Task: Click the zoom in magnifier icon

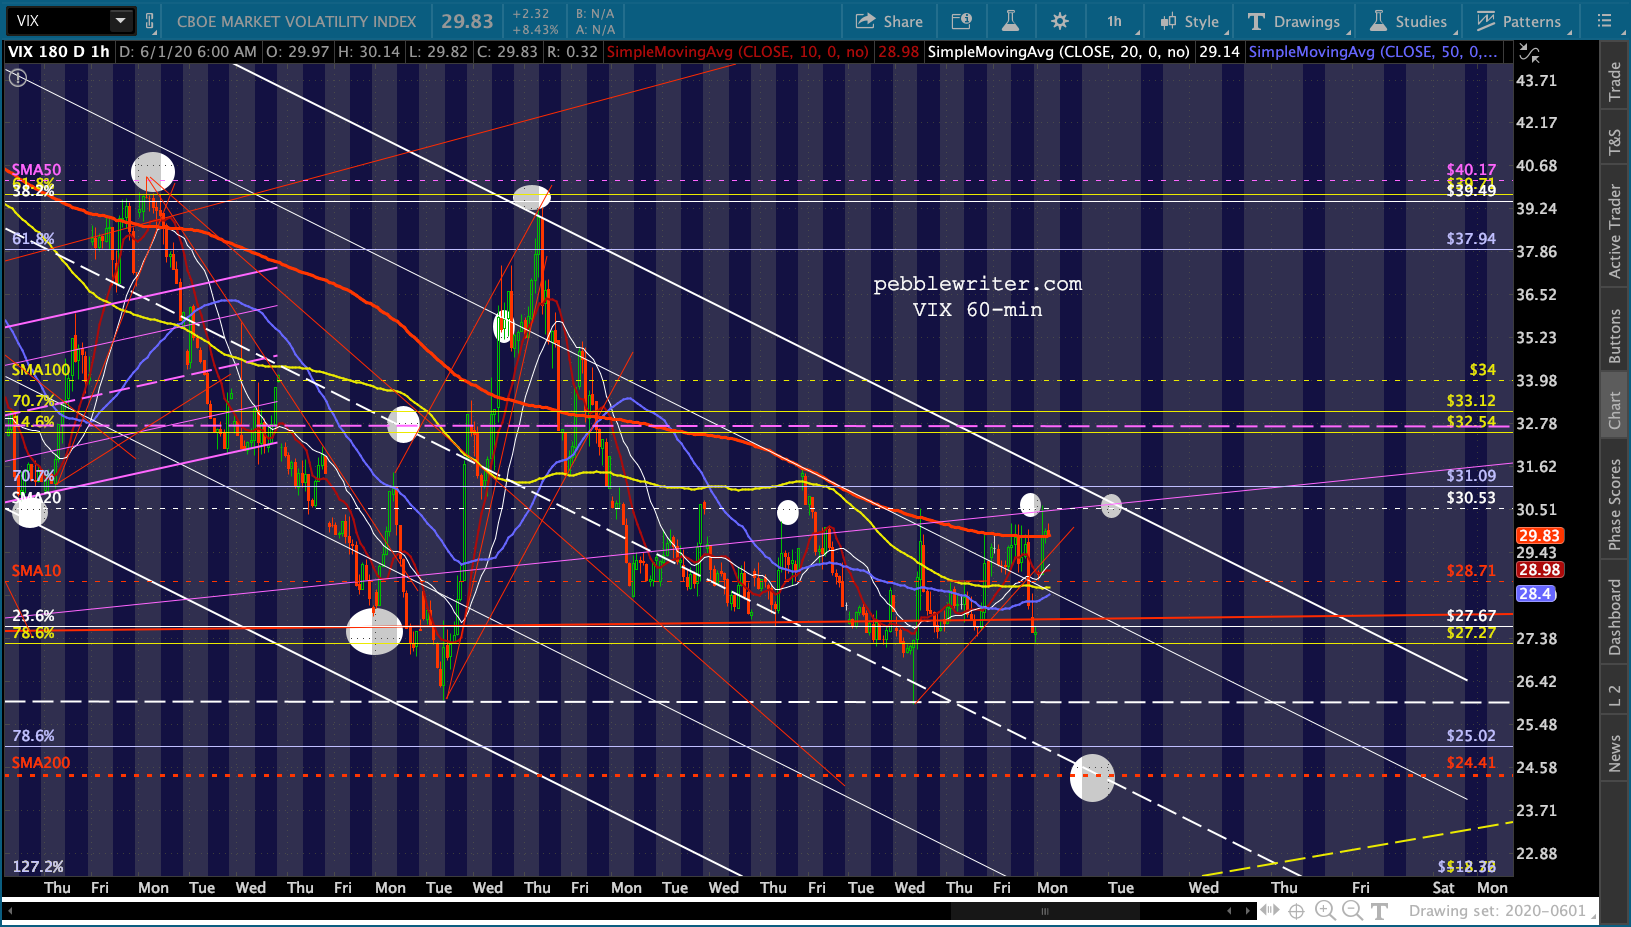Action: (x=1325, y=910)
